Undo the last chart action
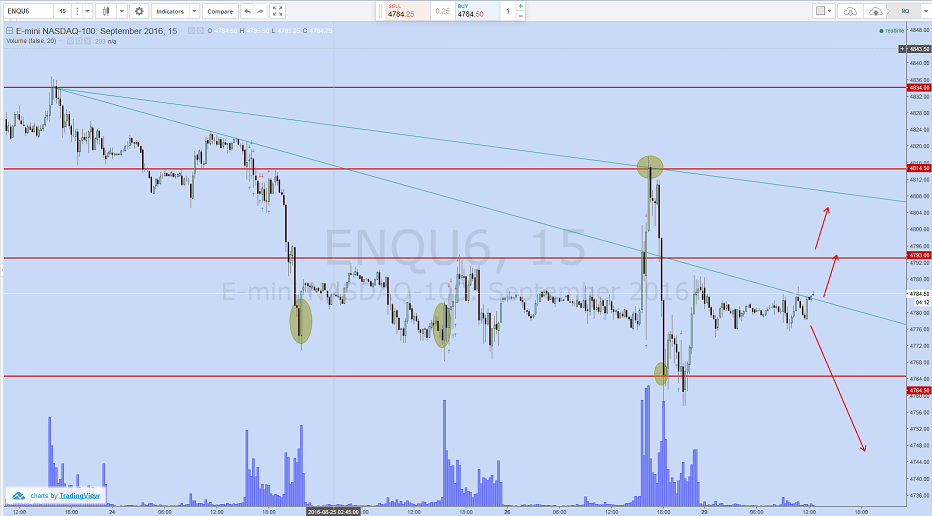Screen dimensions: 932x516 pyautogui.click(x=248, y=11)
